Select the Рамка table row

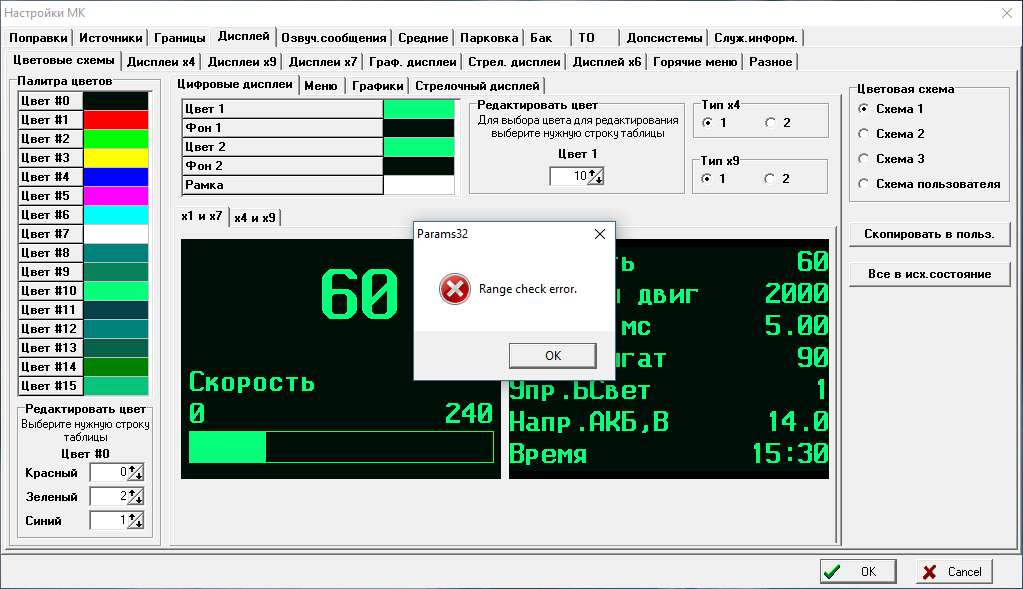tap(318, 185)
